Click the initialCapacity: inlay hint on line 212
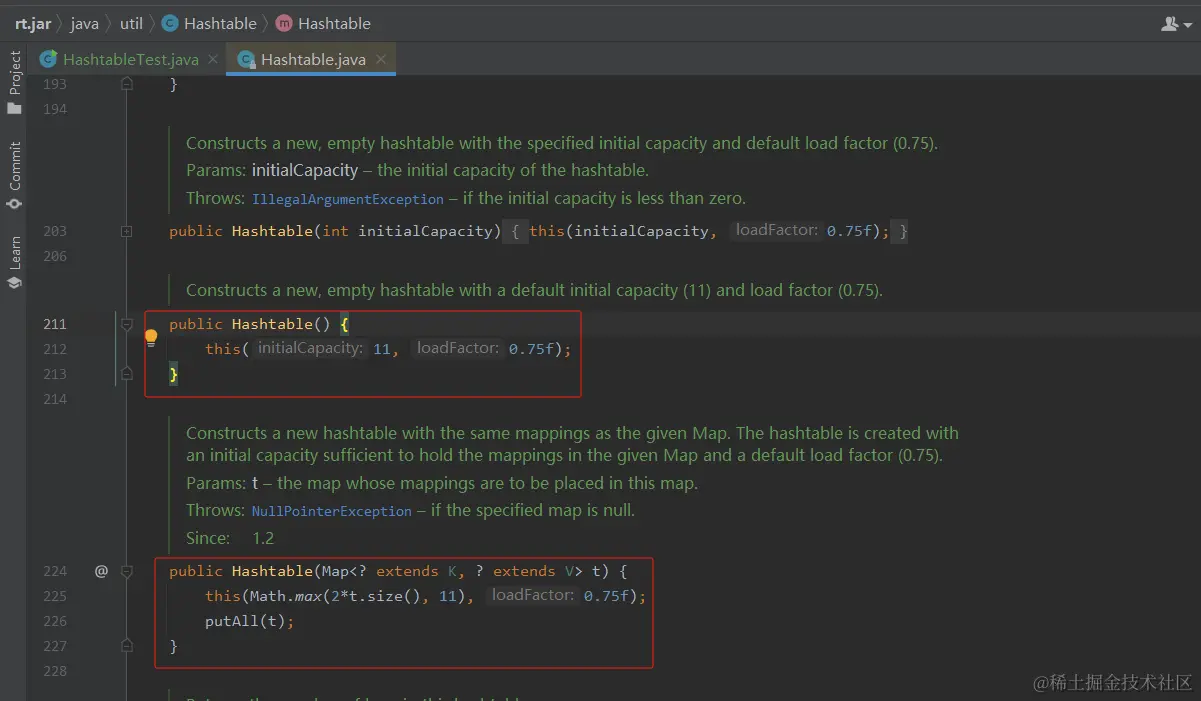 point(309,348)
